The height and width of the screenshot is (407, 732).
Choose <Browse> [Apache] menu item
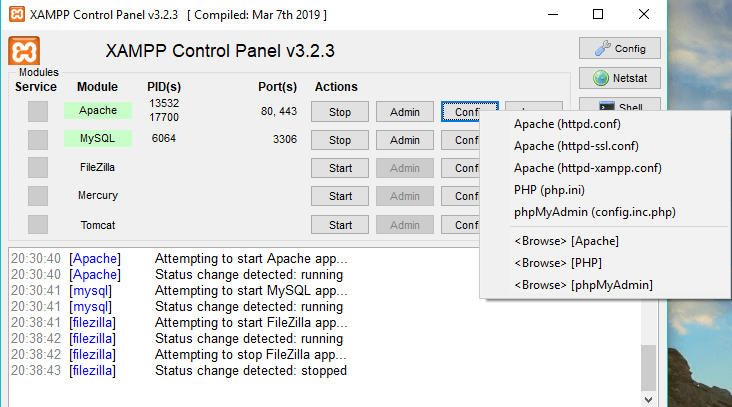click(566, 241)
